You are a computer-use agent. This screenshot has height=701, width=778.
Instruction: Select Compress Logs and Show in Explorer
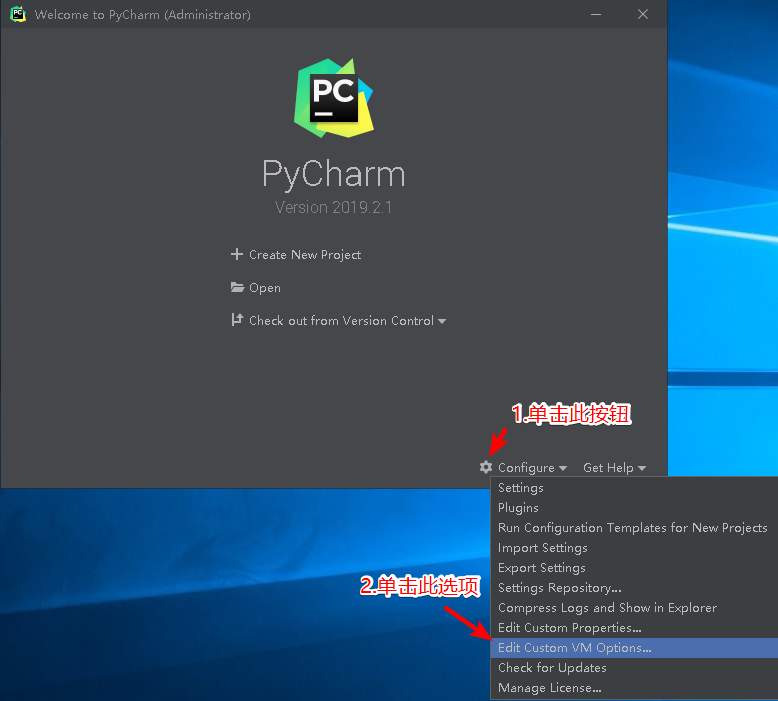coord(634,608)
